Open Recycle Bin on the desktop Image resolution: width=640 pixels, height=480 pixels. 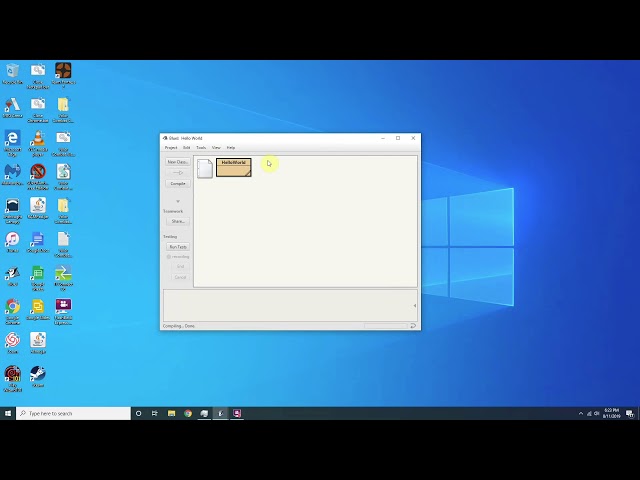pos(12,73)
